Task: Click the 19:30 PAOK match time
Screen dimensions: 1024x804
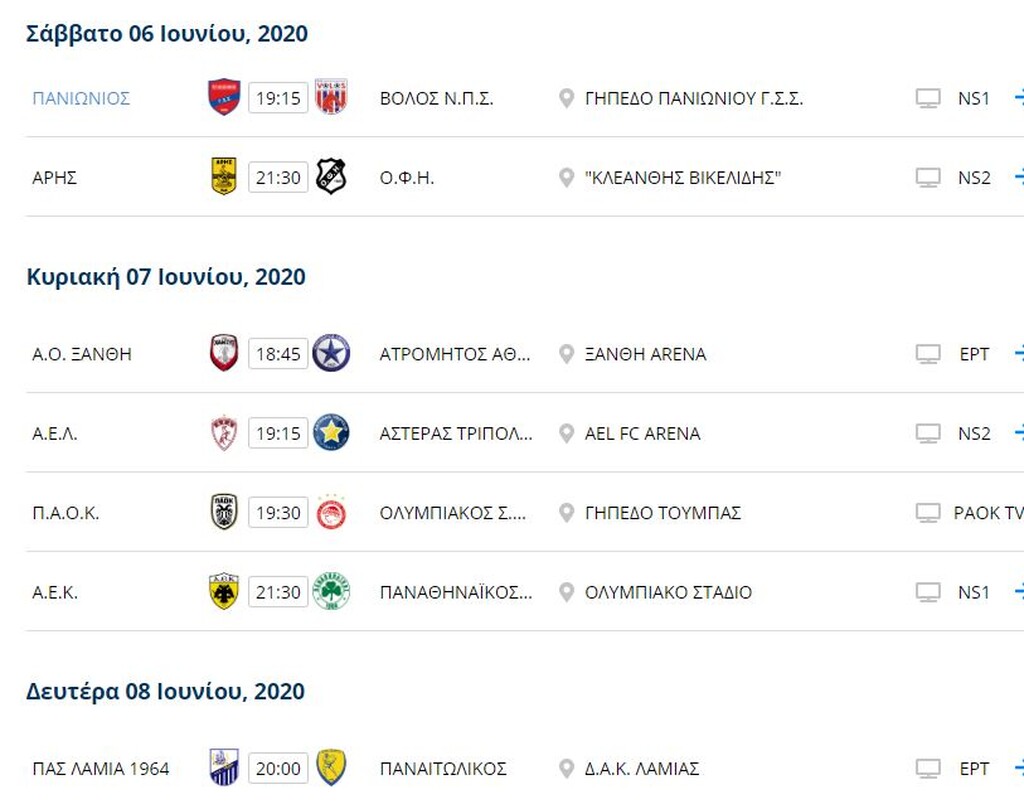Action: [x=278, y=513]
